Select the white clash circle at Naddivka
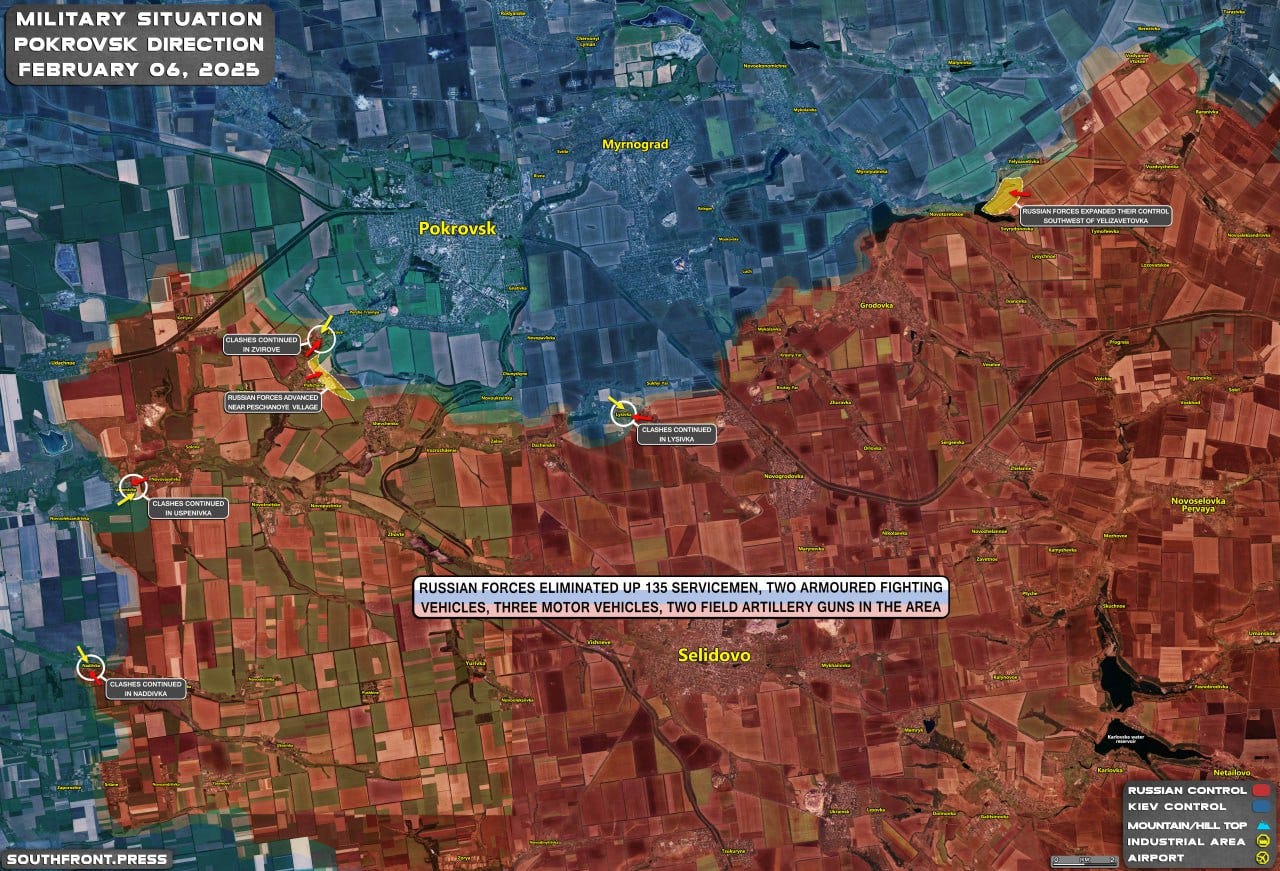Screen dimensions: 1280x871 91,667
